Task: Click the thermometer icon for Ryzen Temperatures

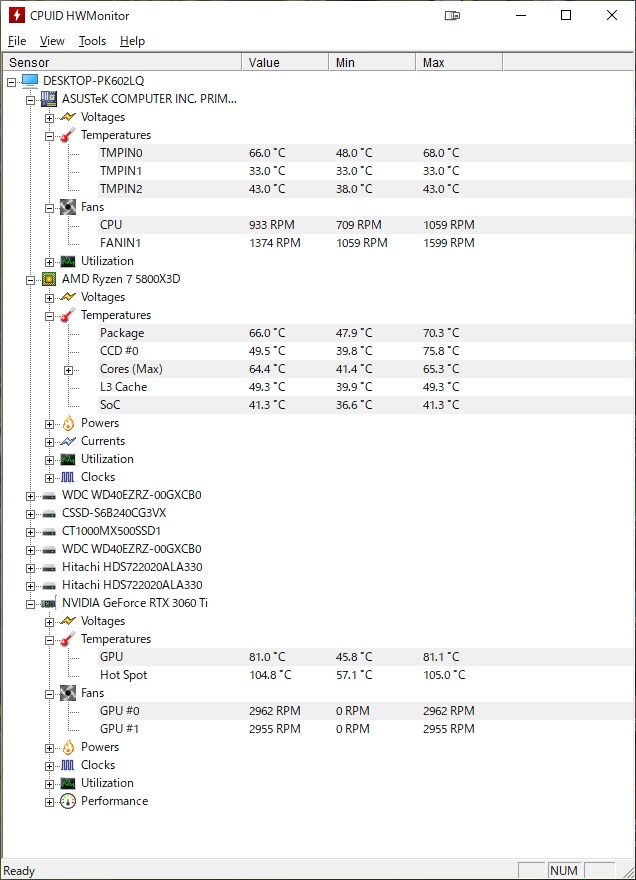Action: pyautogui.click(x=68, y=315)
